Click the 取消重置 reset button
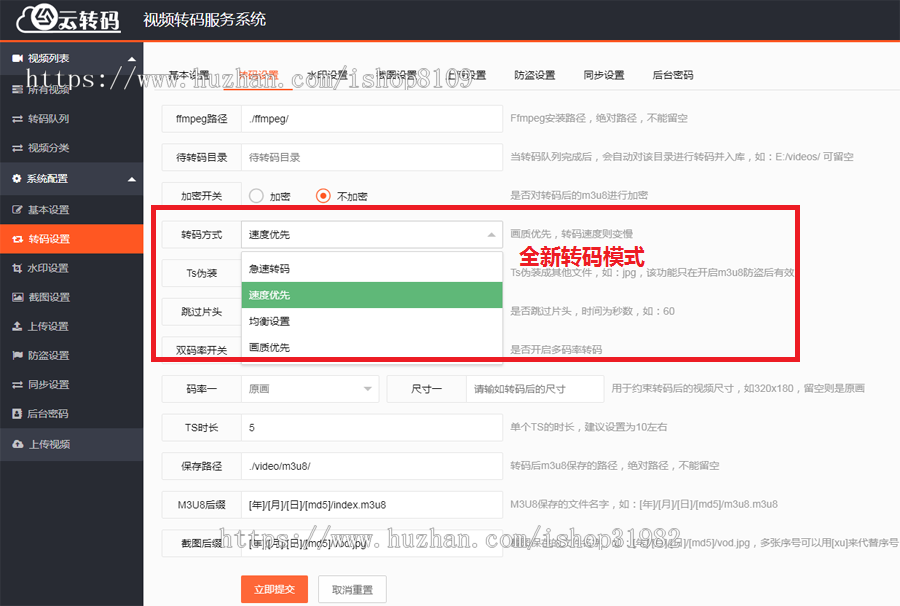900x606 pixels. tap(352, 590)
